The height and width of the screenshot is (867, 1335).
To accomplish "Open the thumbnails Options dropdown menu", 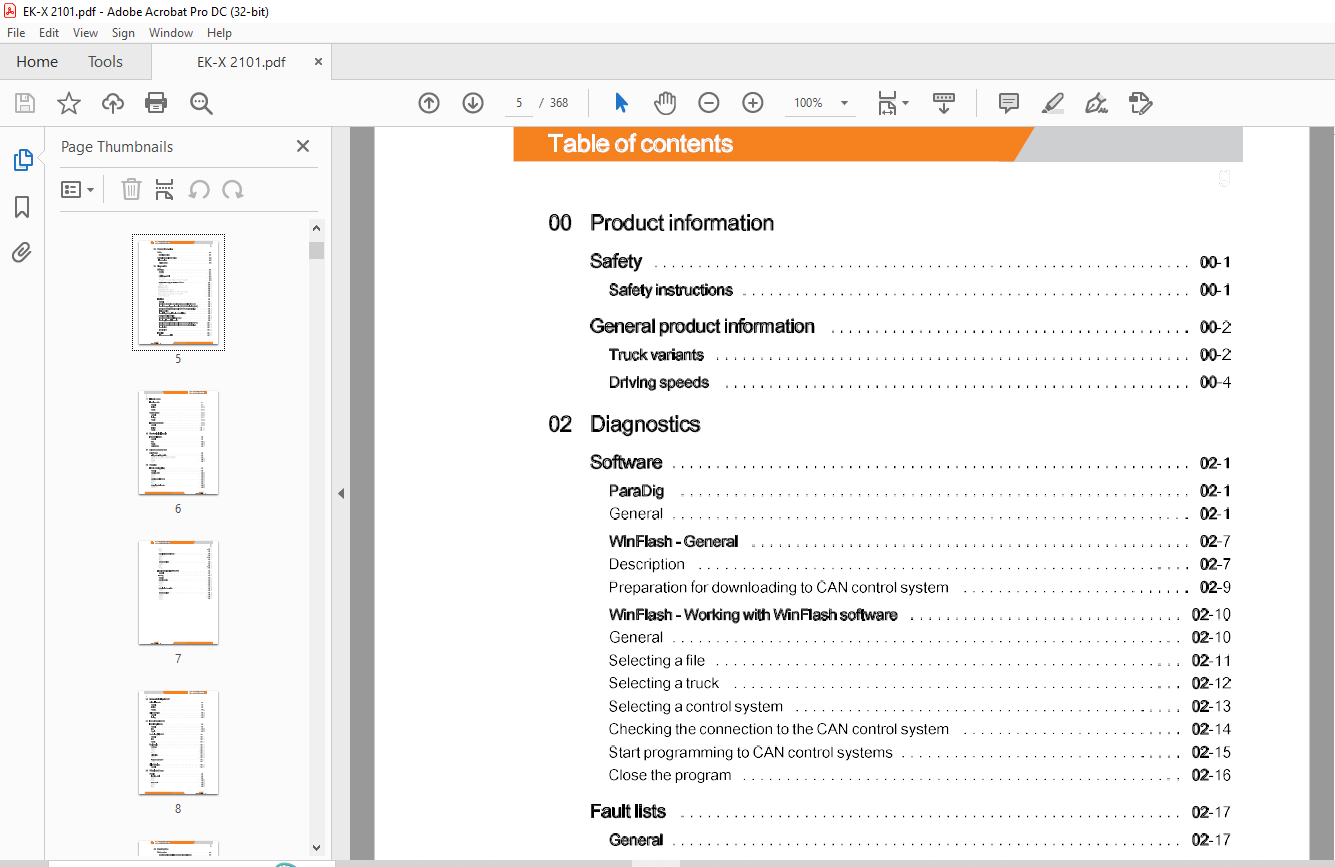I will click(x=78, y=189).
